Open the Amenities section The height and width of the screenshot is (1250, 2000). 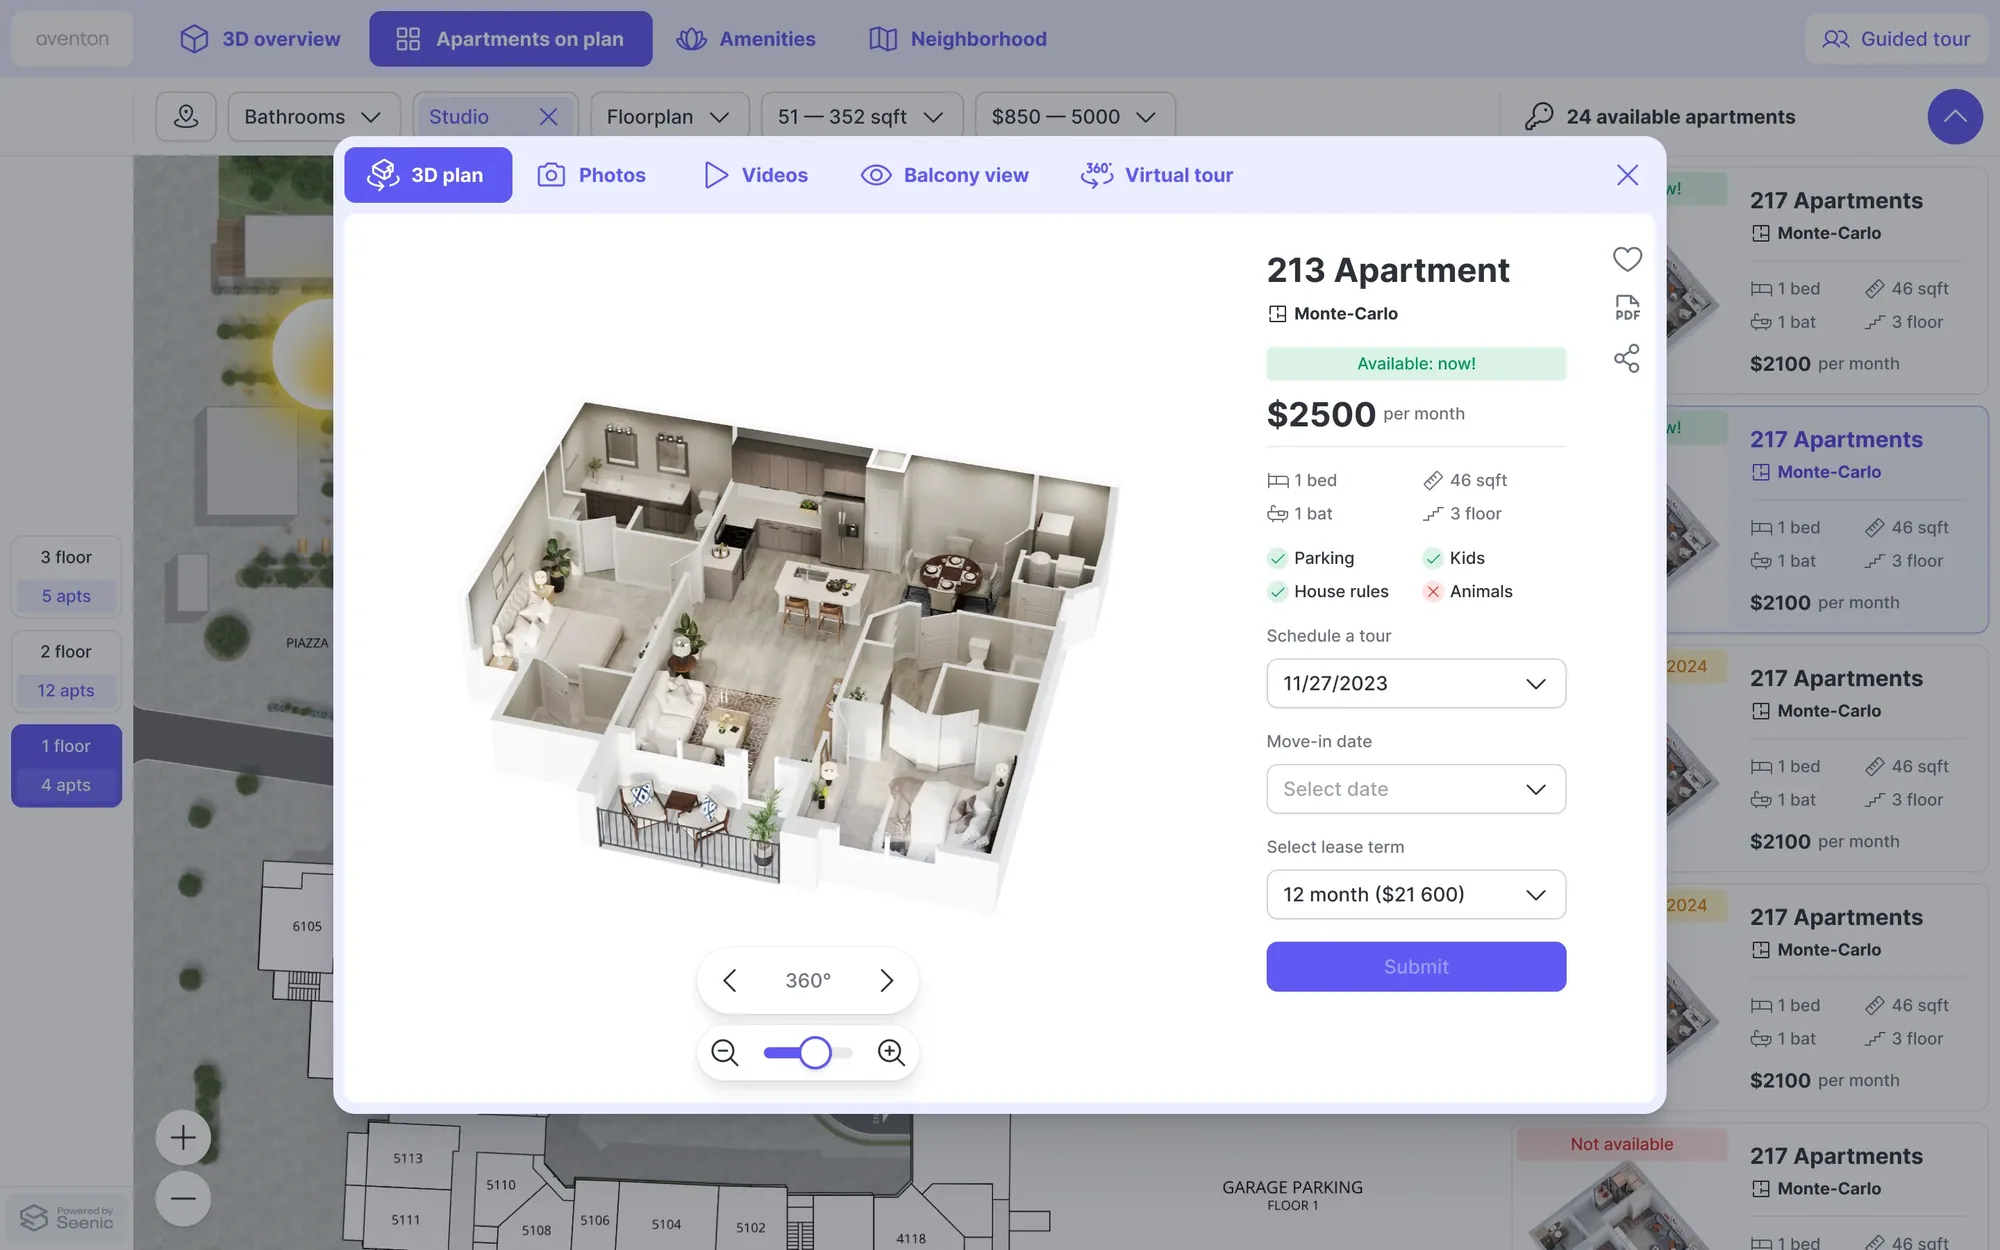coord(746,39)
